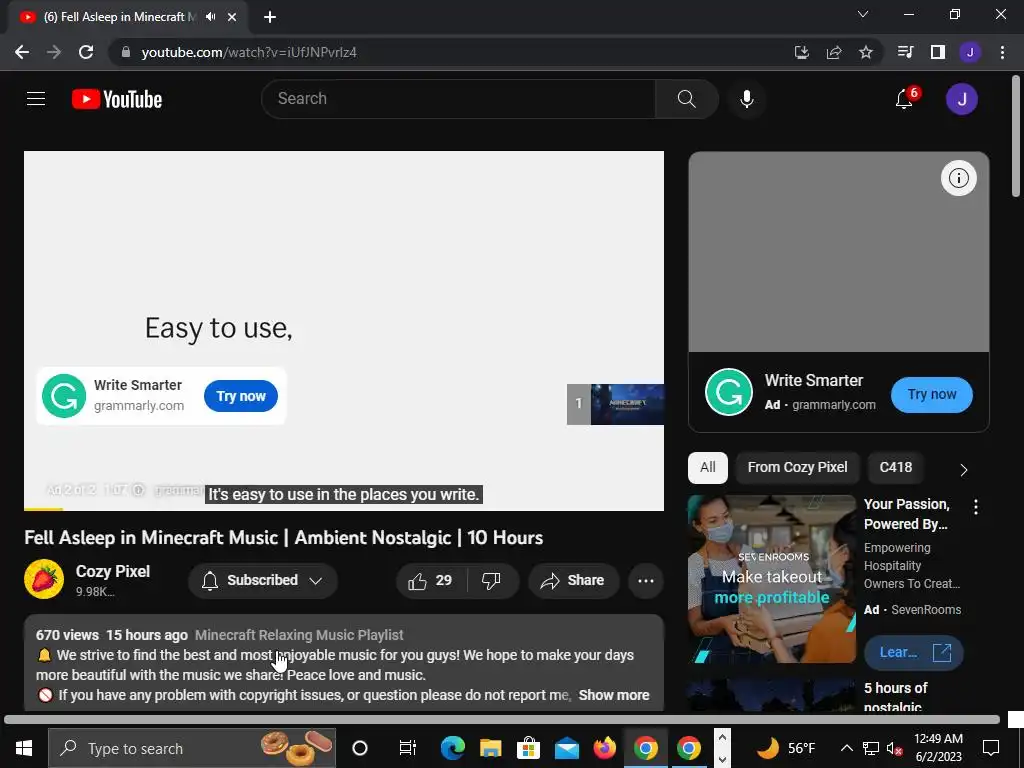The width and height of the screenshot is (1024, 768).
Task: Click the vertical page scrollbar
Action: point(1016,136)
